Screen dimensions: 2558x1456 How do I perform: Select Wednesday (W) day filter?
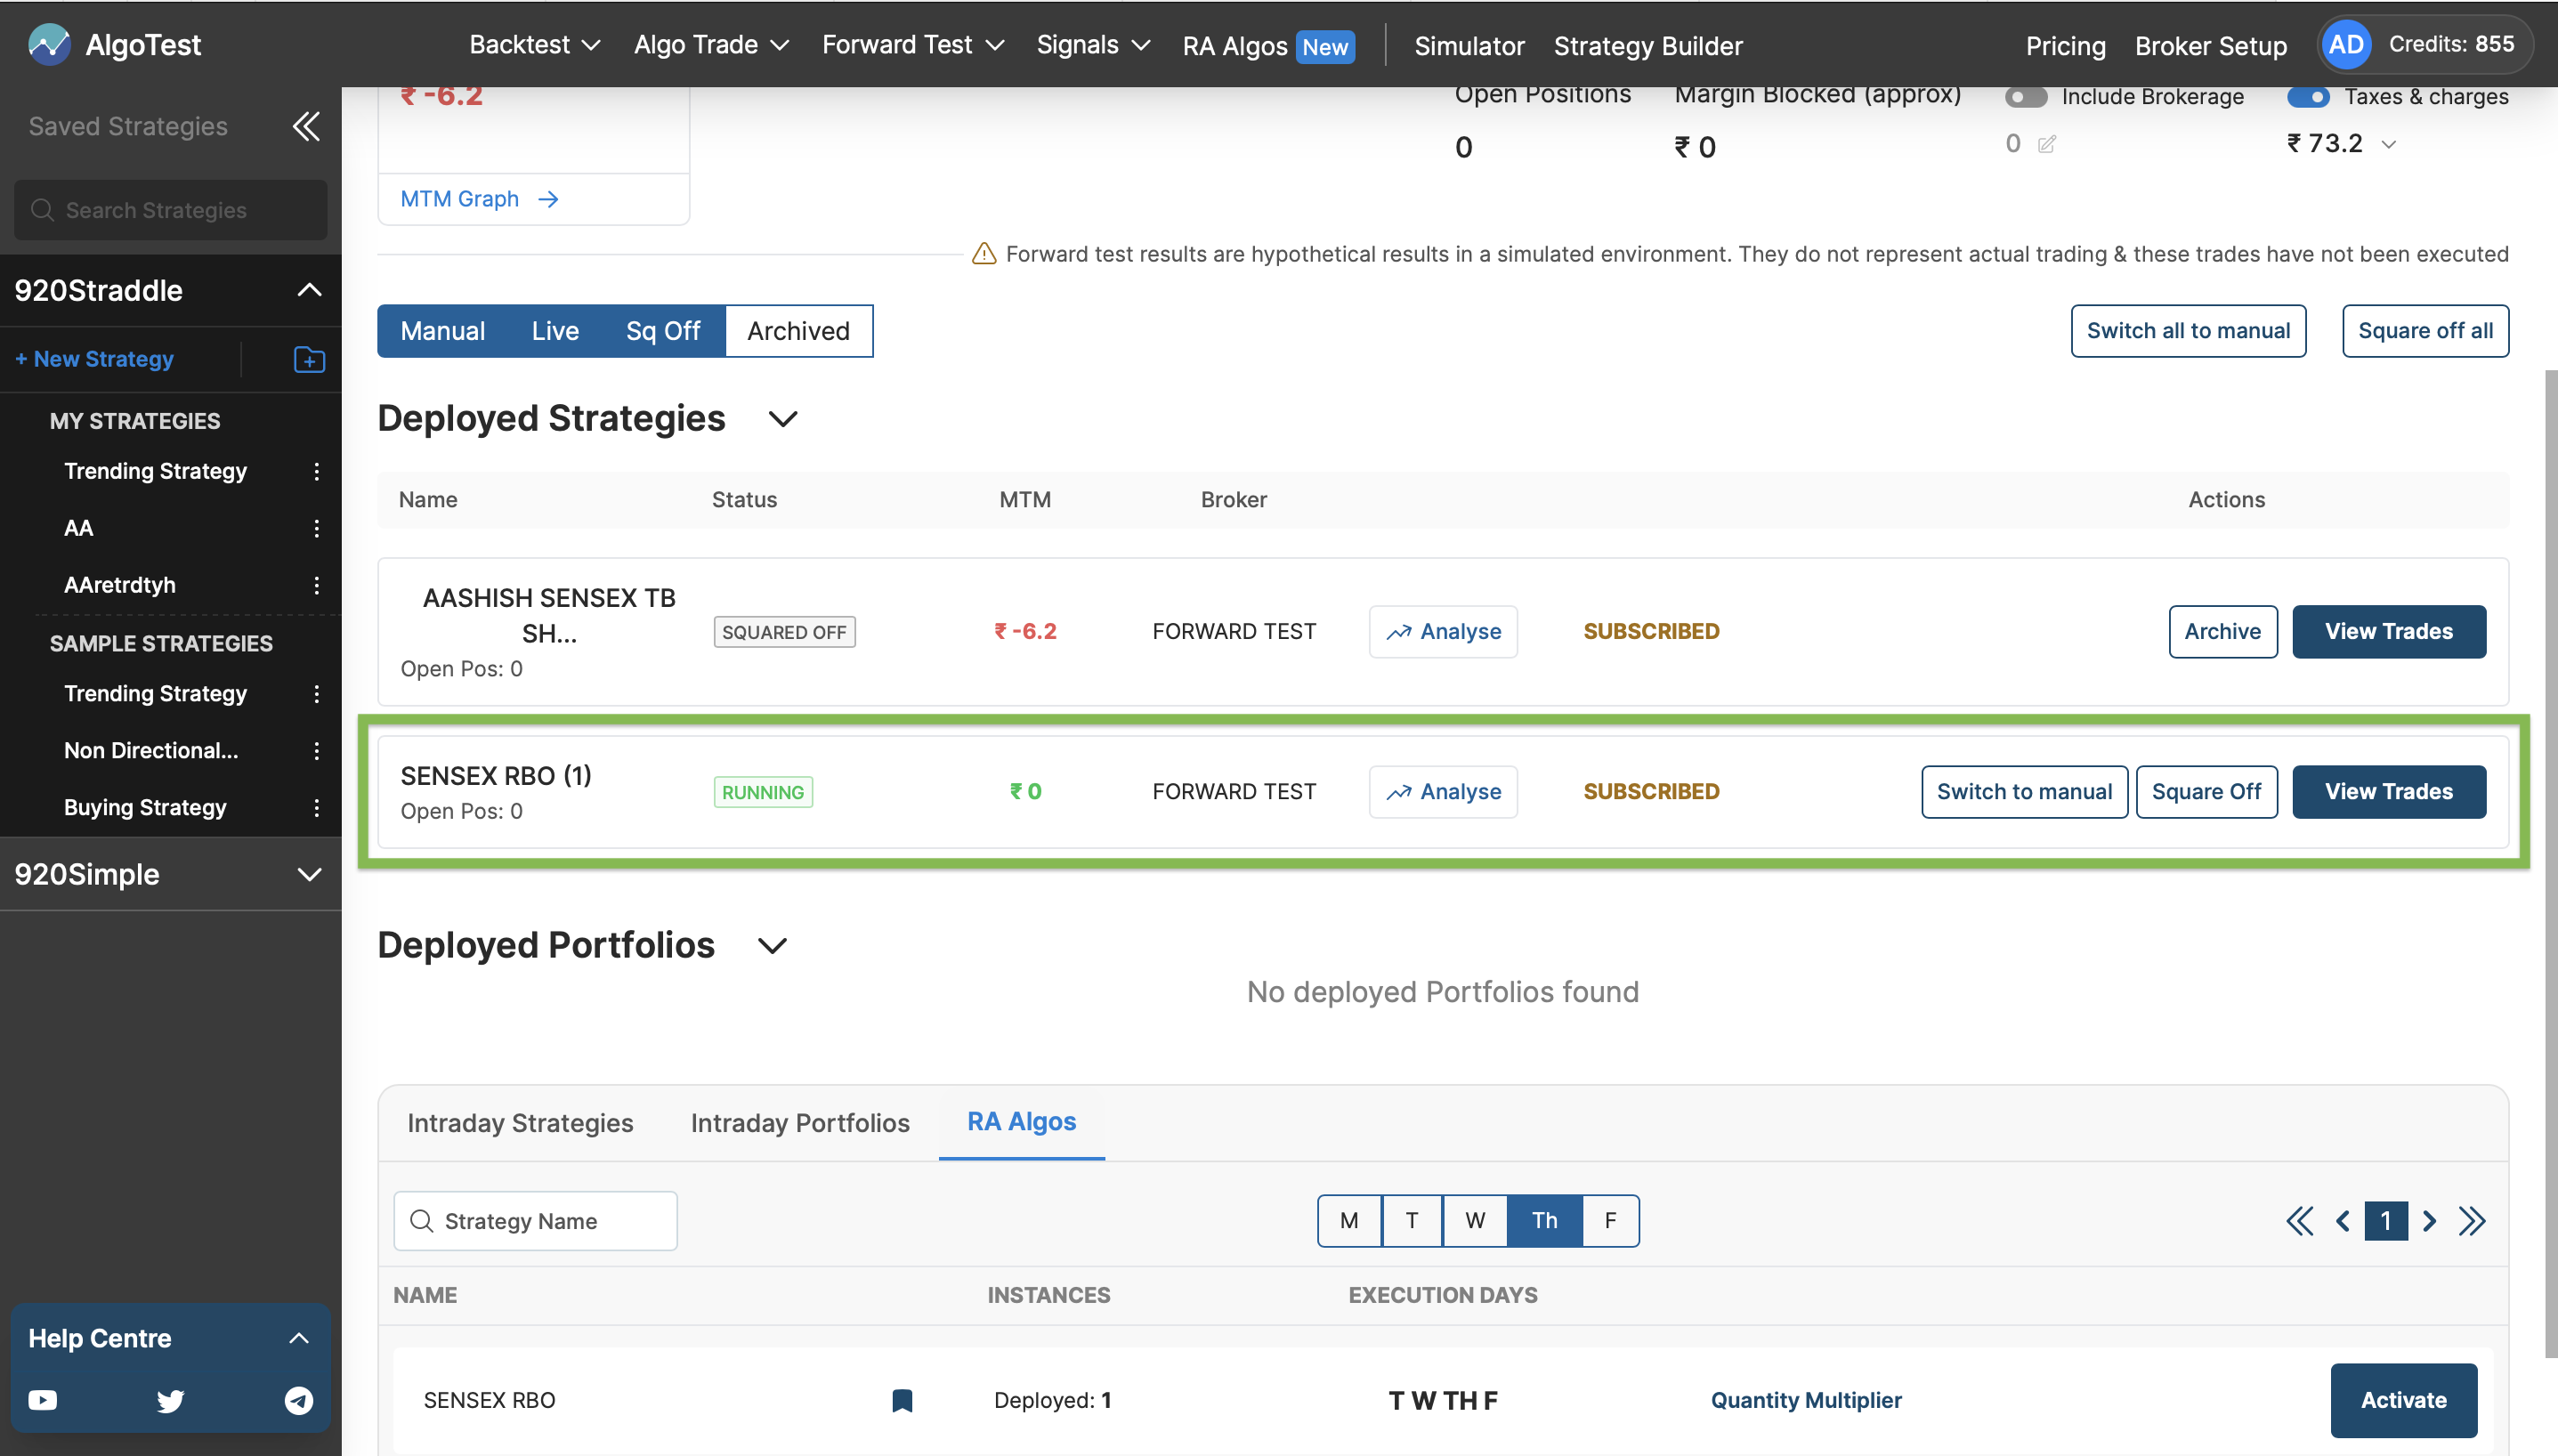pos(1475,1221)
